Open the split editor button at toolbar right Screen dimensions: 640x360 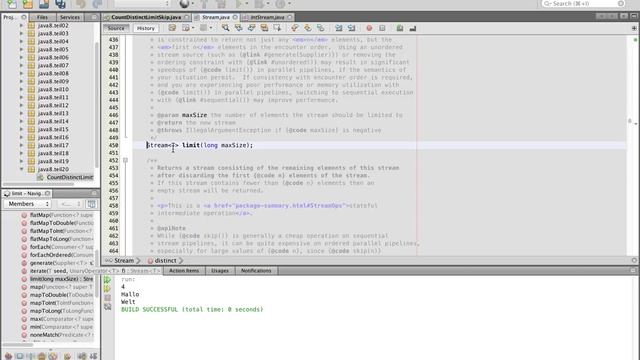(633, 28)
